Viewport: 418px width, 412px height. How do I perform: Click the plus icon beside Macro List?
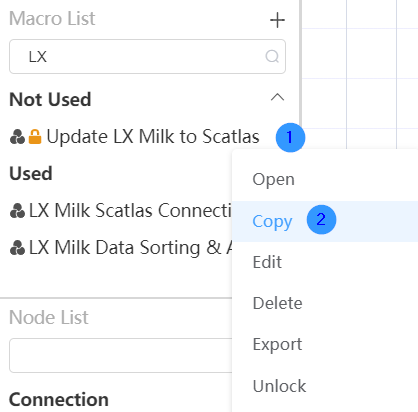click(x=277, y=20)
